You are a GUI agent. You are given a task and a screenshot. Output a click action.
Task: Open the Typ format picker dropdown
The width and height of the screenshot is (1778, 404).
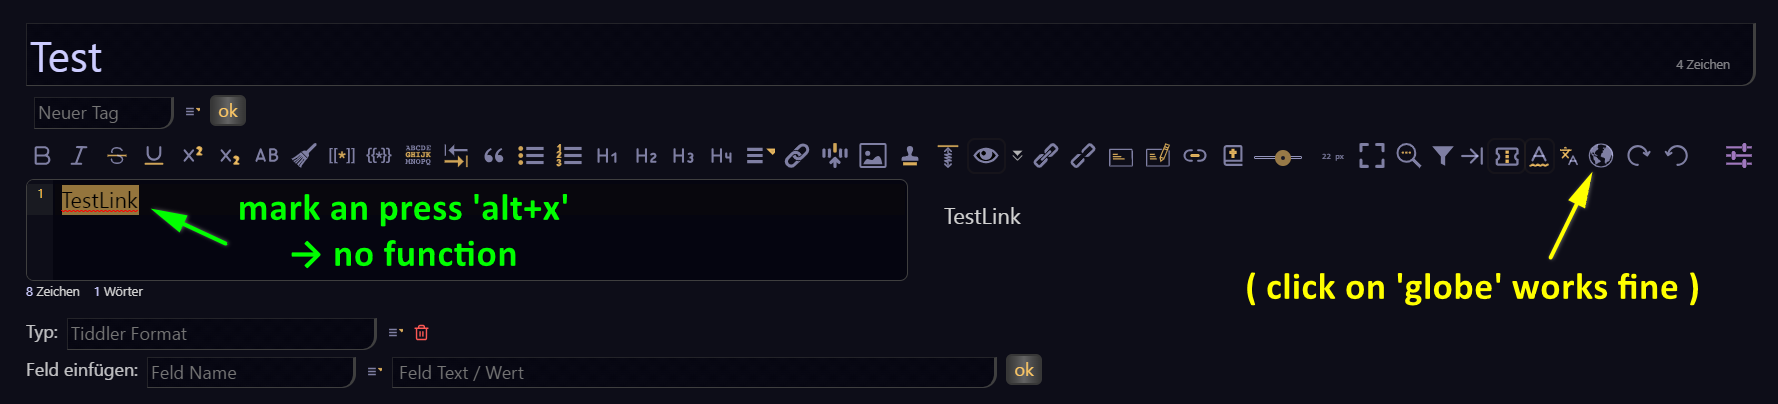396,332
